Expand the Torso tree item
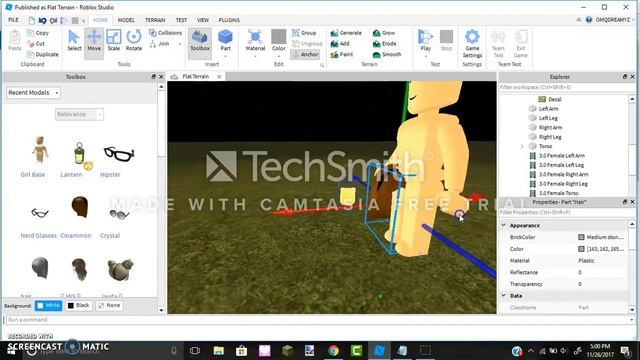 [522, 146]
